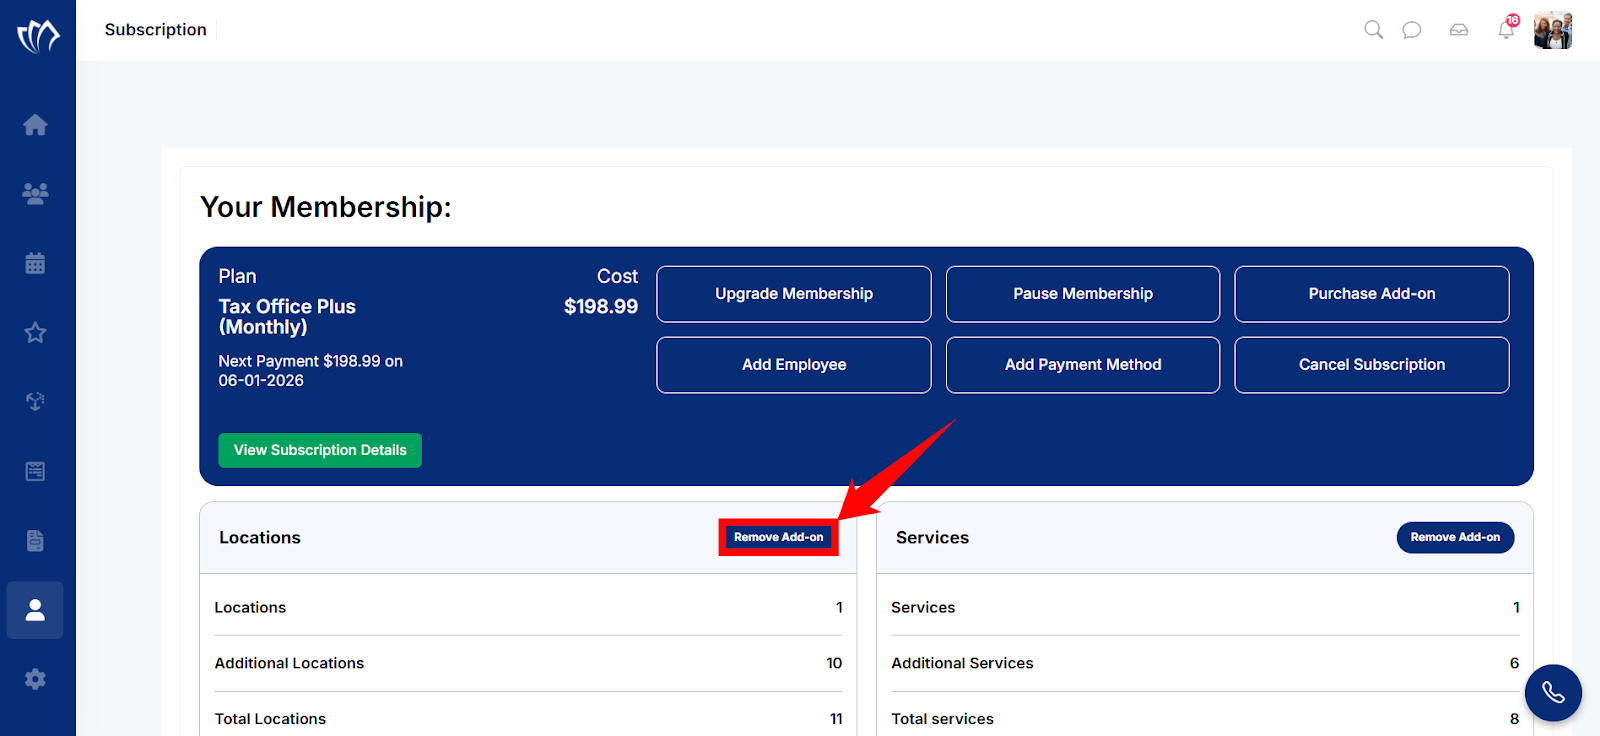The image size is (1600, 736).
Task: Click the Add Payment Method button
Action: 1083,365
